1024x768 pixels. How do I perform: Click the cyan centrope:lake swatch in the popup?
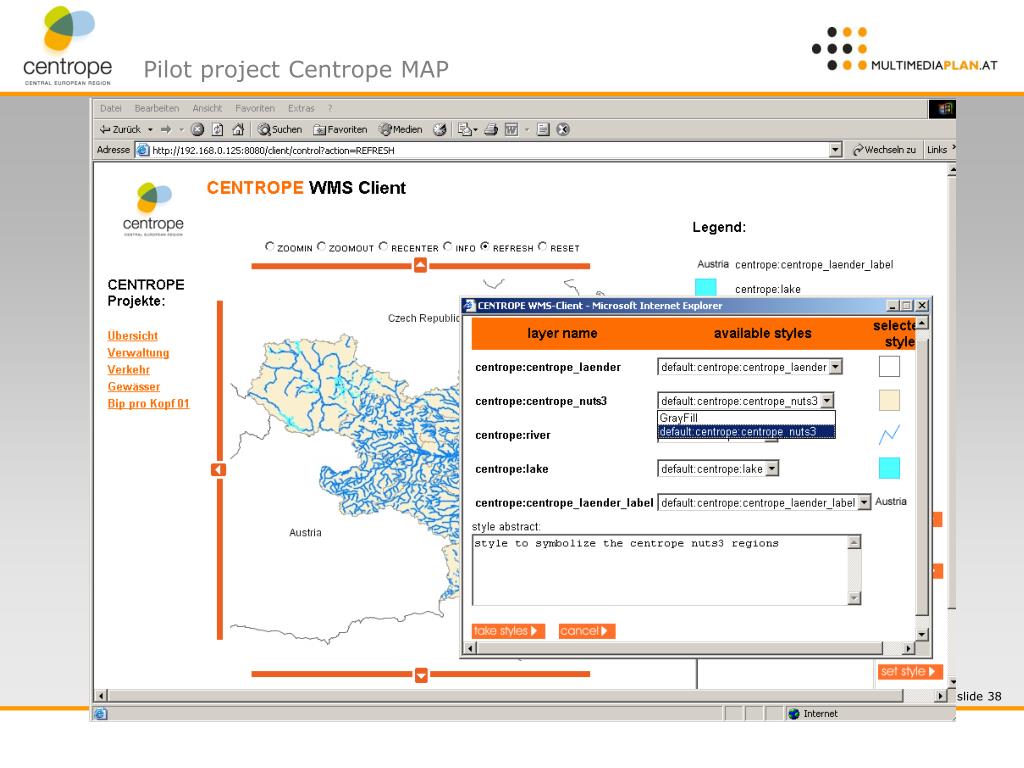(889, 468)
